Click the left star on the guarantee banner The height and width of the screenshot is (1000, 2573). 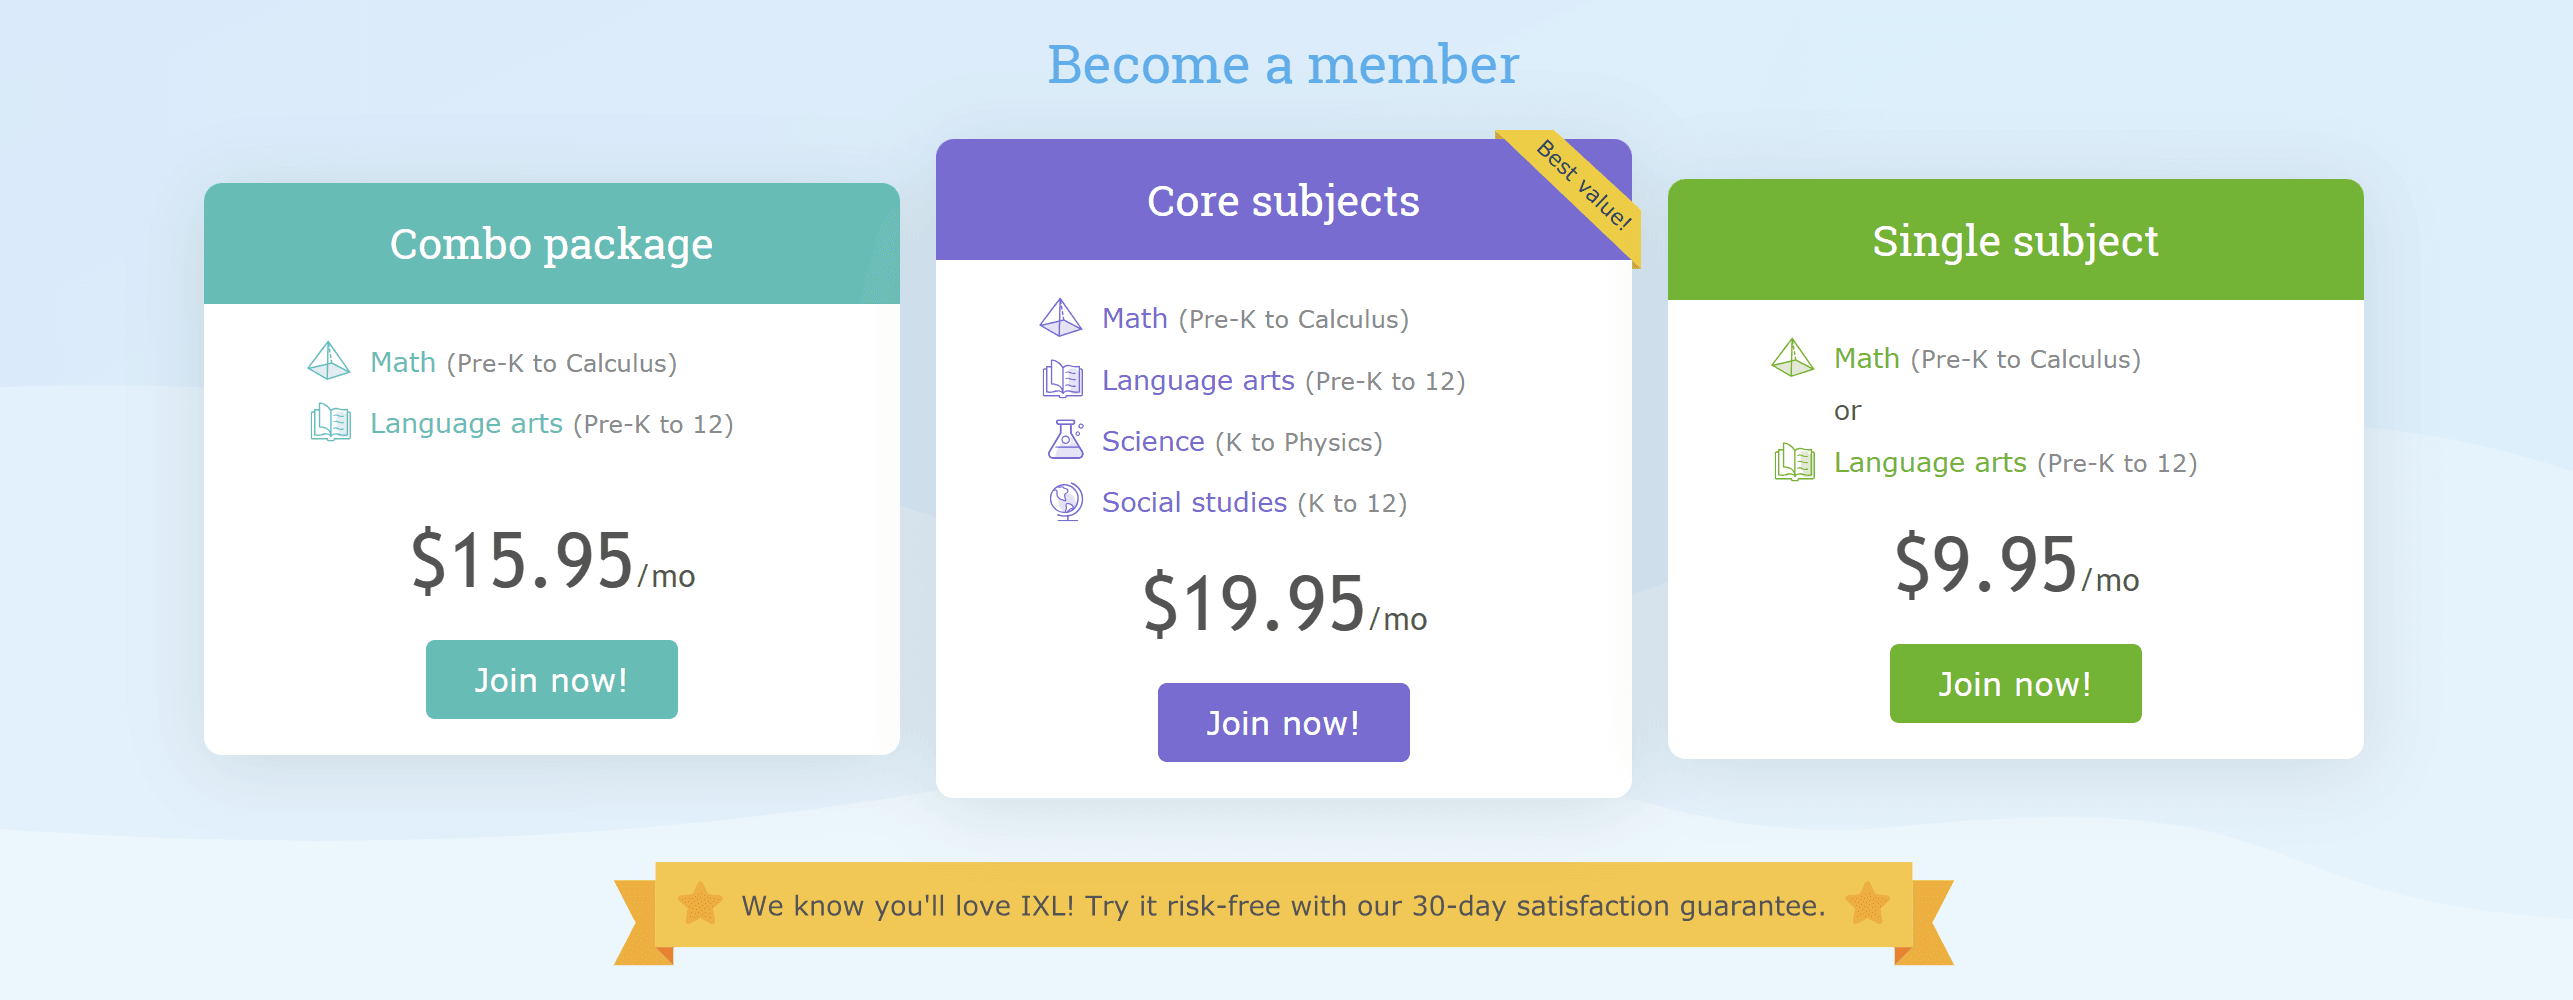701,903
